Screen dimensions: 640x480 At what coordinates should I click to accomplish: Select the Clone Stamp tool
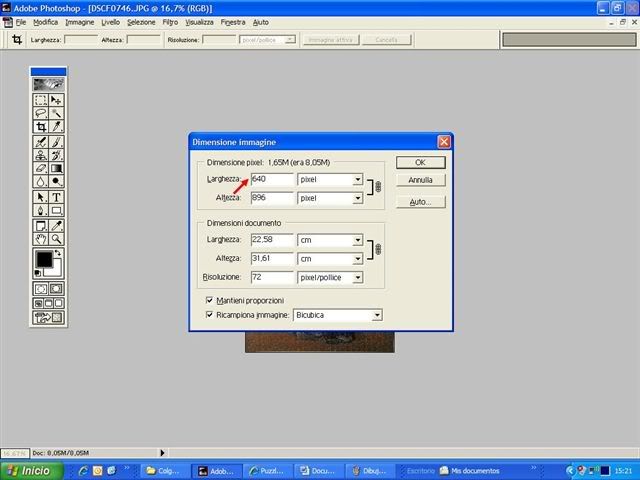point(40,155)
